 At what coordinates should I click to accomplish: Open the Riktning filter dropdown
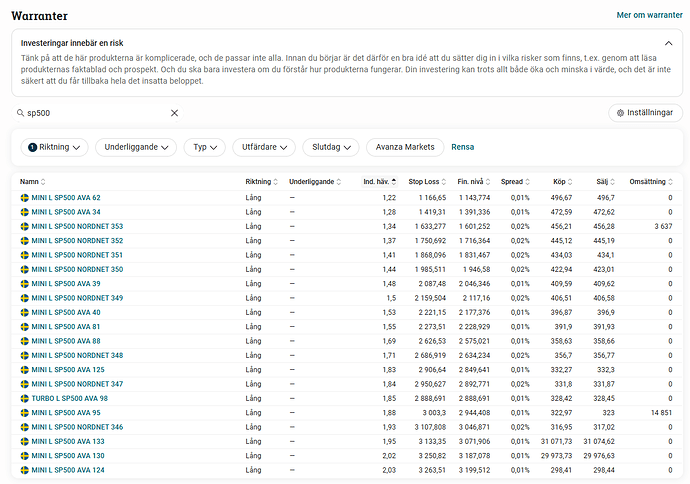coord(54,147)
